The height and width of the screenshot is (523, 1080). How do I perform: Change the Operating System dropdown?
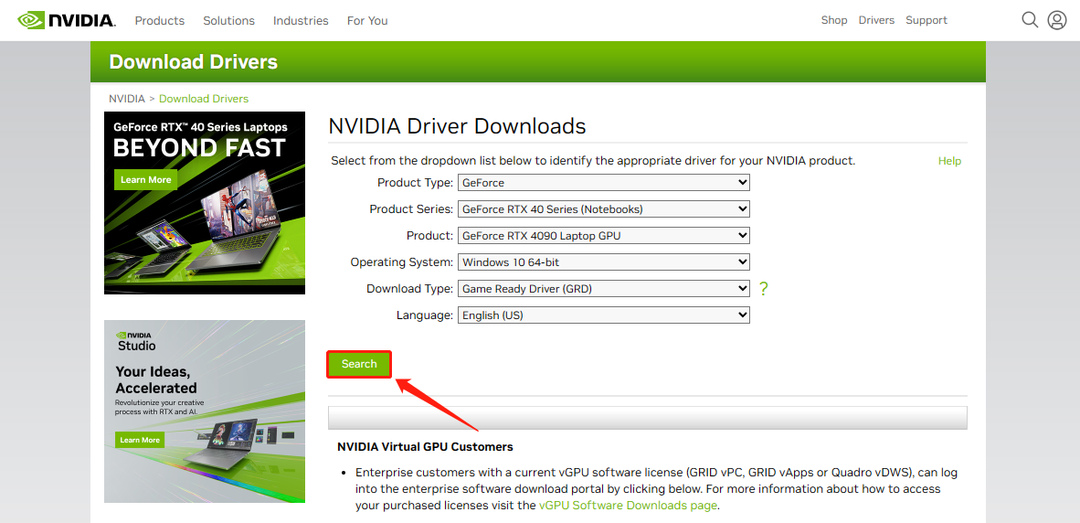point(603,262)
